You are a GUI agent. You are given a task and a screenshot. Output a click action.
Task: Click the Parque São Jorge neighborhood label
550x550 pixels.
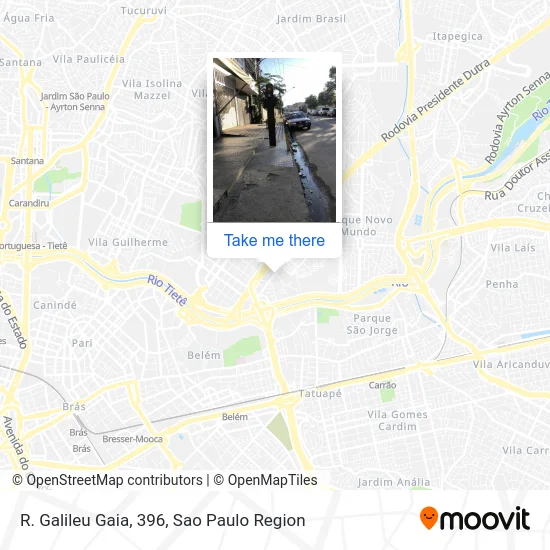[x=372, y=324]
